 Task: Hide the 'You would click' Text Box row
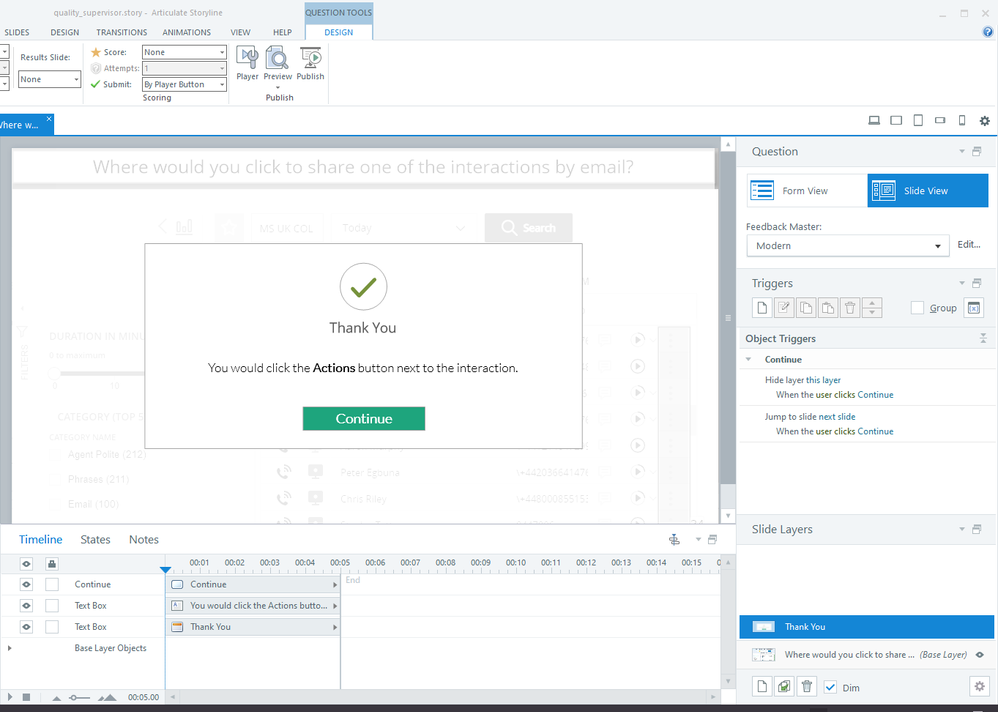click(x=26, y=605)
